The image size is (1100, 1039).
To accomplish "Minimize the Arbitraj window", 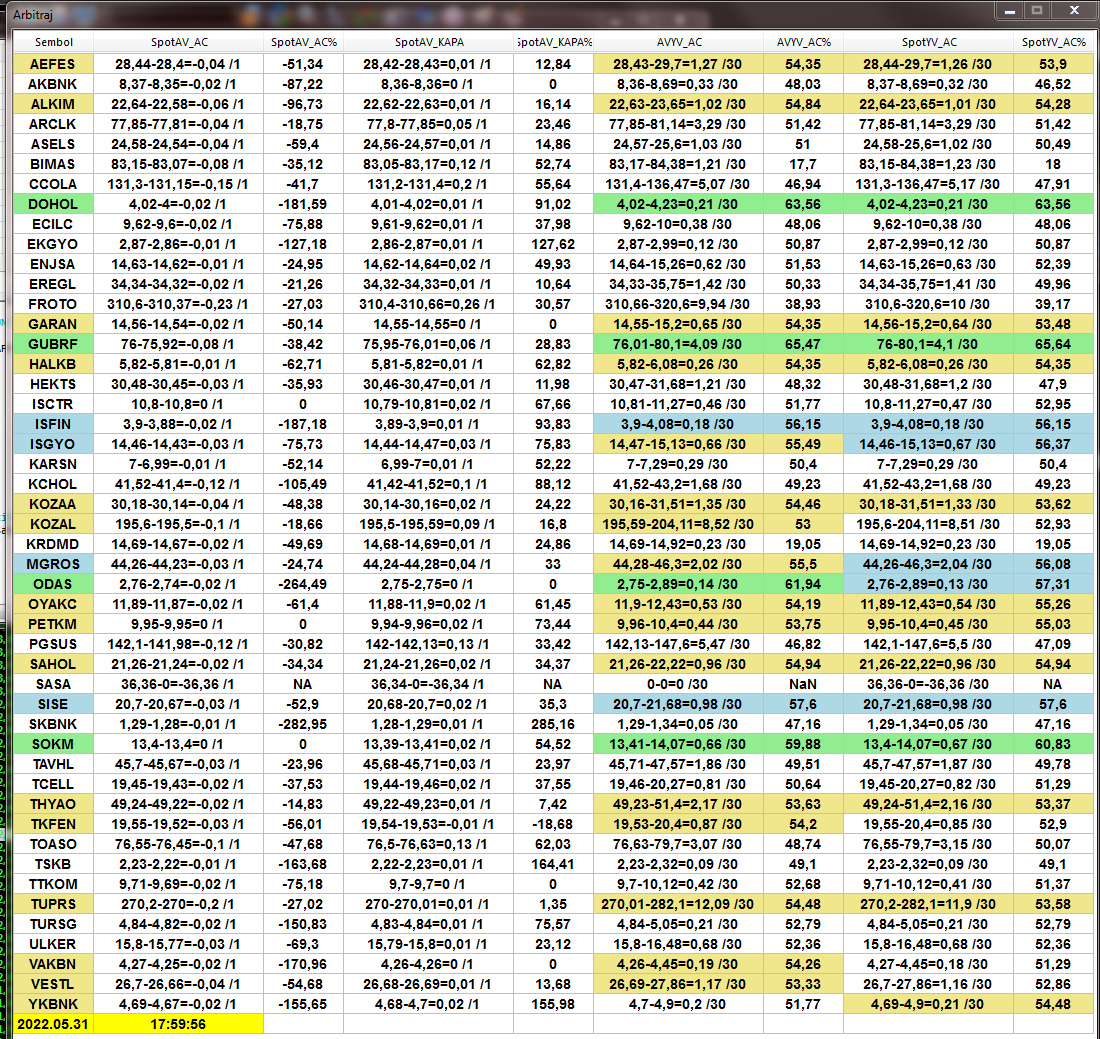I will pyautogui.click(x=1010, y=11).
